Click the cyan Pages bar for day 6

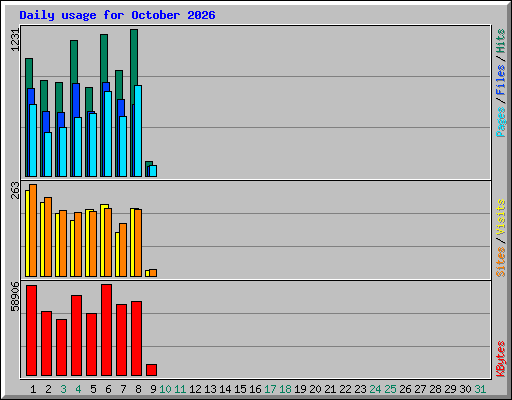(108, 134)
